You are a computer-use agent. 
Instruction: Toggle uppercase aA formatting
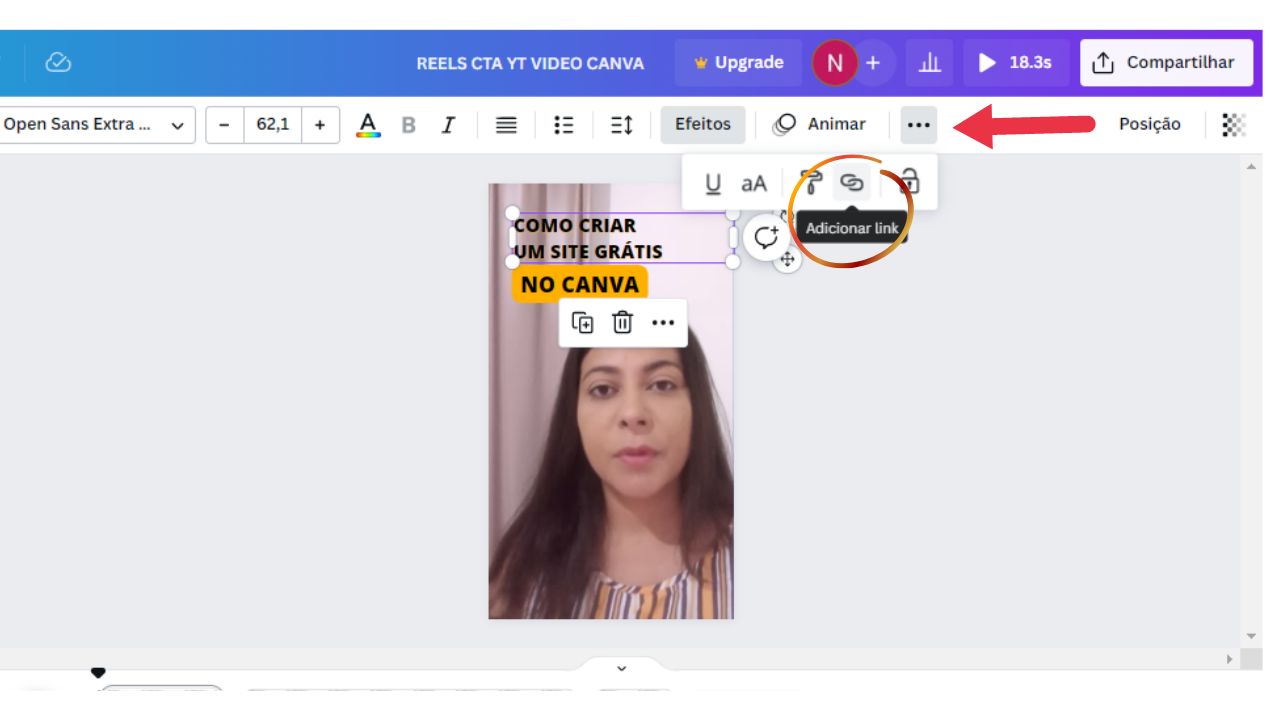pos(753,183)
